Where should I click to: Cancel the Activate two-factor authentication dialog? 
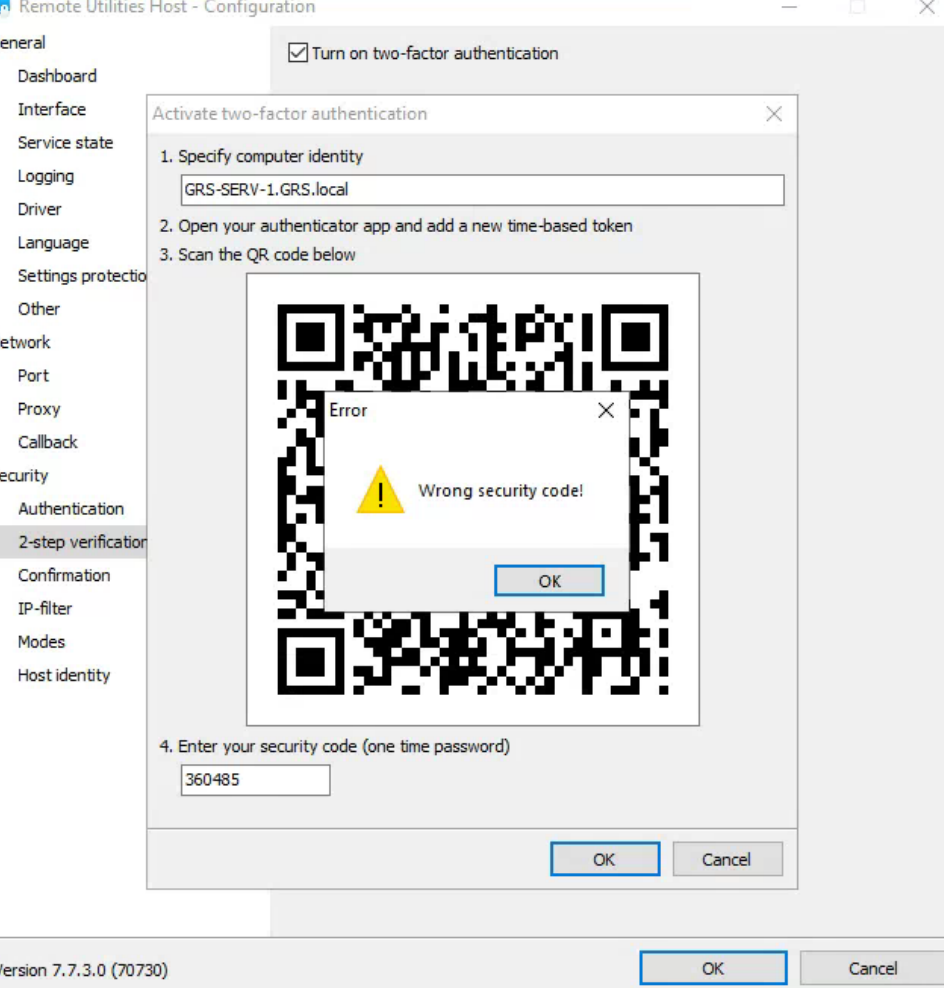727,859
